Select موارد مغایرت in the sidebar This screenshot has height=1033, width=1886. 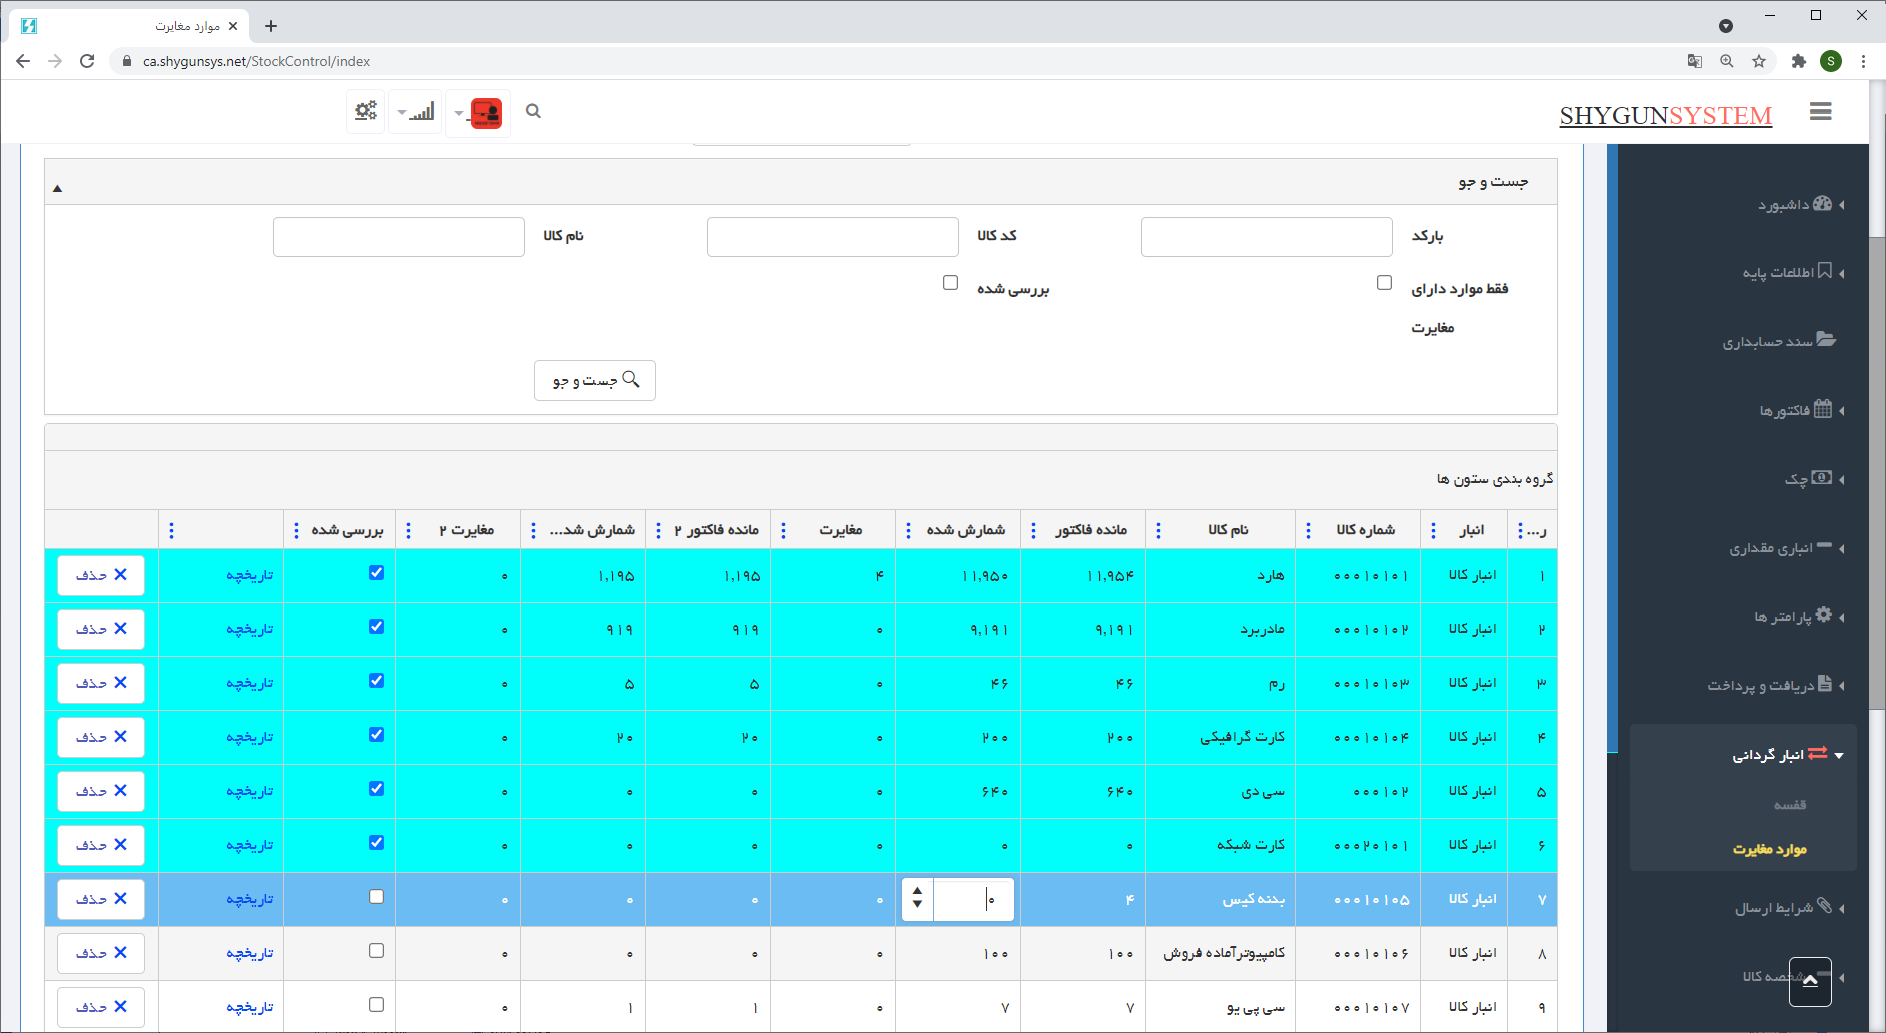(x=1769, y=849)
